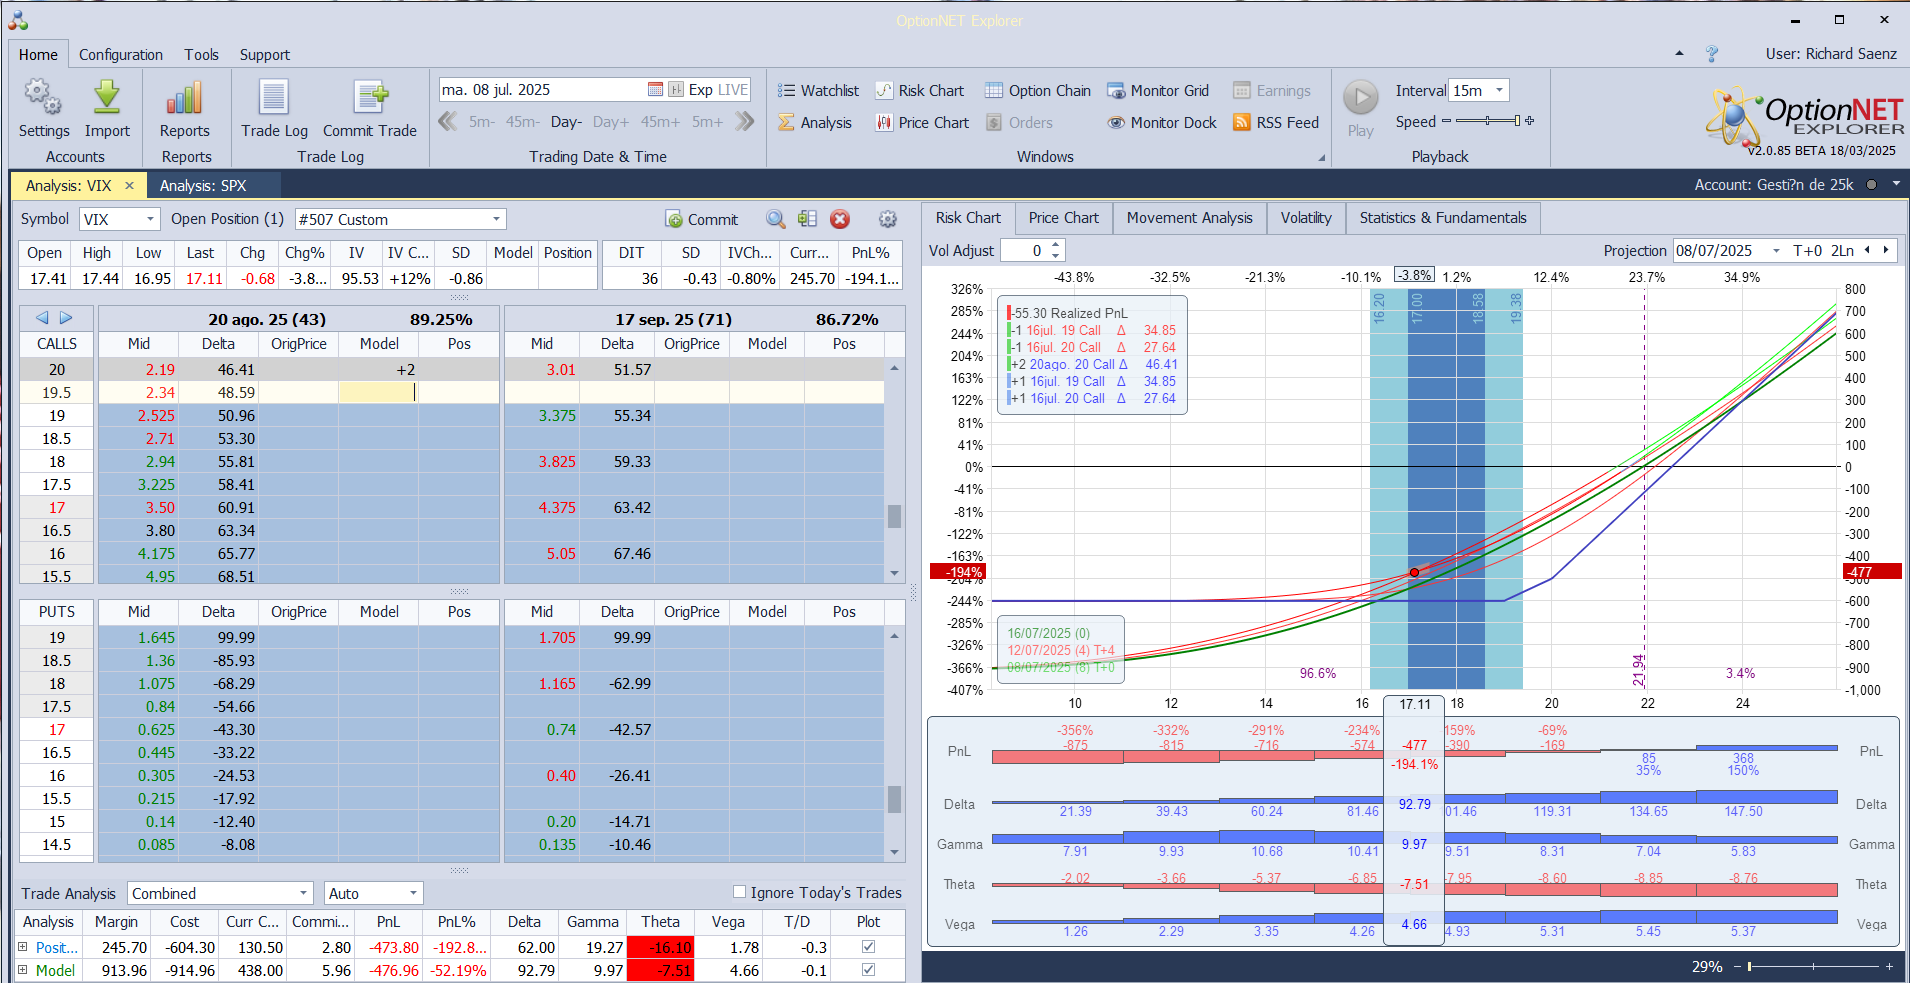Toggle Plot checkbox for Model row
Screen dimensions: 1910x983
(x=868, y=969)
